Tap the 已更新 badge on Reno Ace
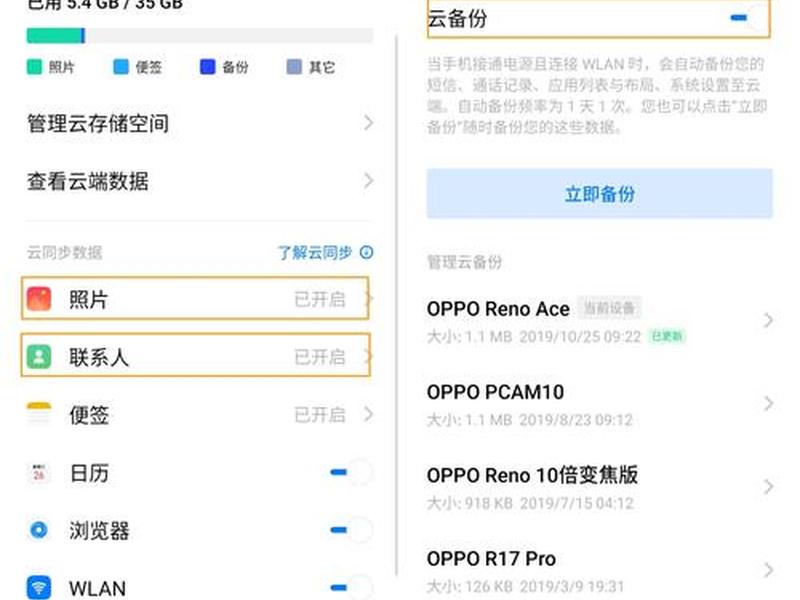 click(666, 336)
